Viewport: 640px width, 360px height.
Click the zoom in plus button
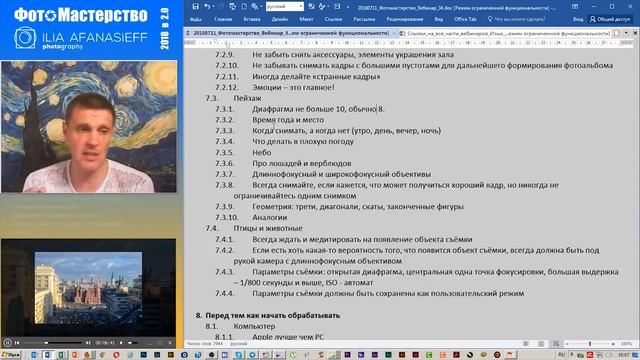click(613, 344)
